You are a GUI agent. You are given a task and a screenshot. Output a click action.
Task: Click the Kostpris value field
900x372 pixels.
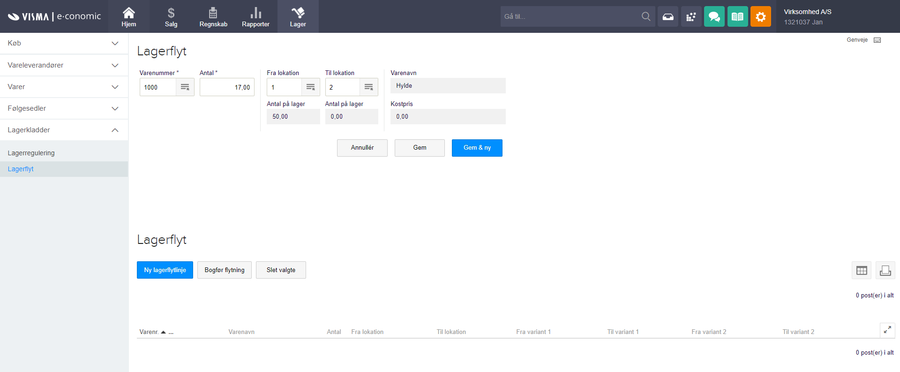[448, 117]
